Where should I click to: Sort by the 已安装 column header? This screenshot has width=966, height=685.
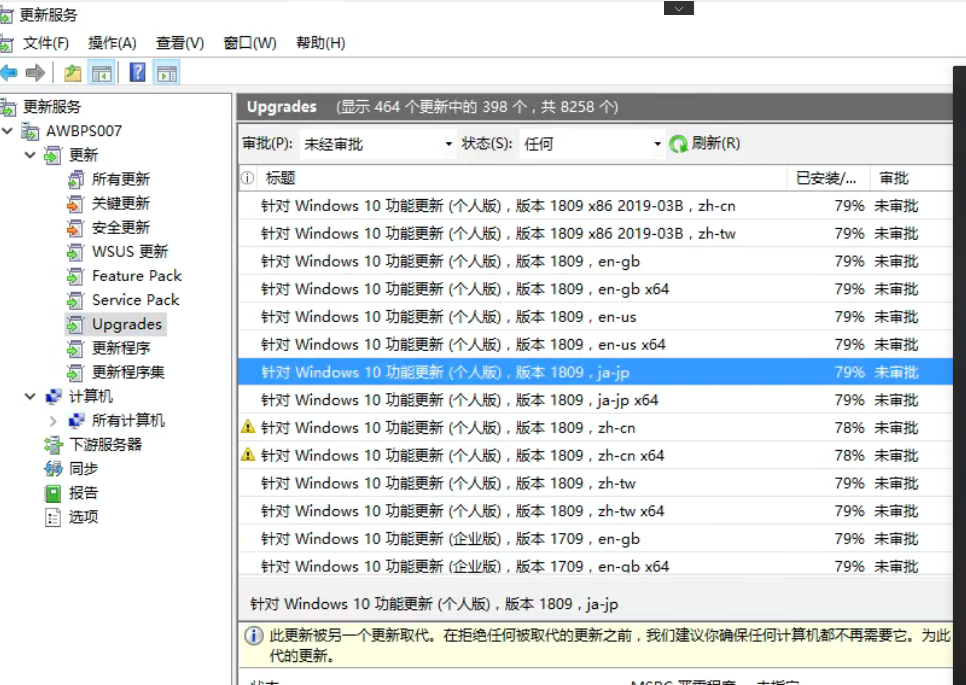point(827,179)
